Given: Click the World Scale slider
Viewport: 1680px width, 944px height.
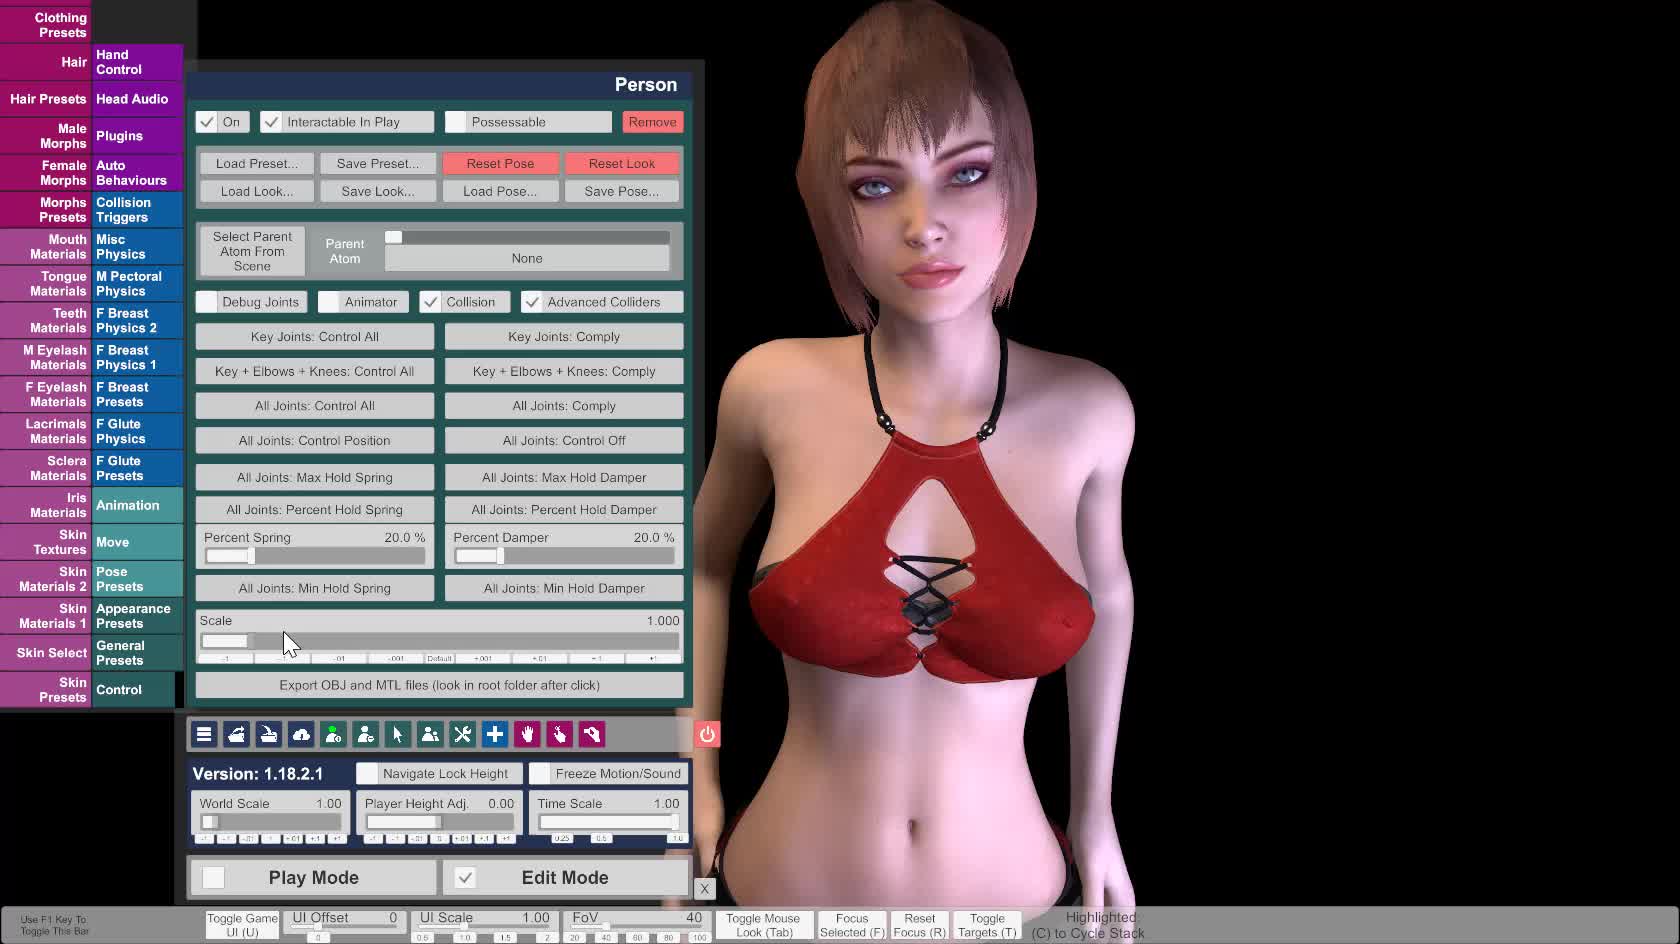Looking at the screenshot, I should [270, 822].
